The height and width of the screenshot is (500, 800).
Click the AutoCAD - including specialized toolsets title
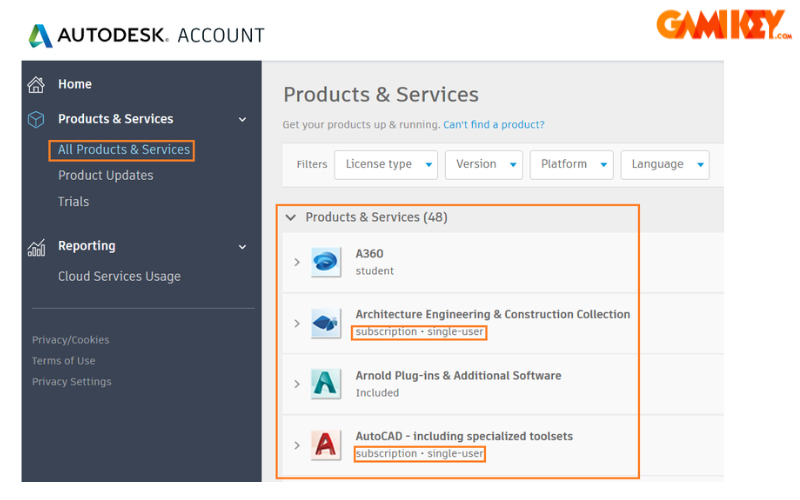pyautogui.click(x=464, y=436)
